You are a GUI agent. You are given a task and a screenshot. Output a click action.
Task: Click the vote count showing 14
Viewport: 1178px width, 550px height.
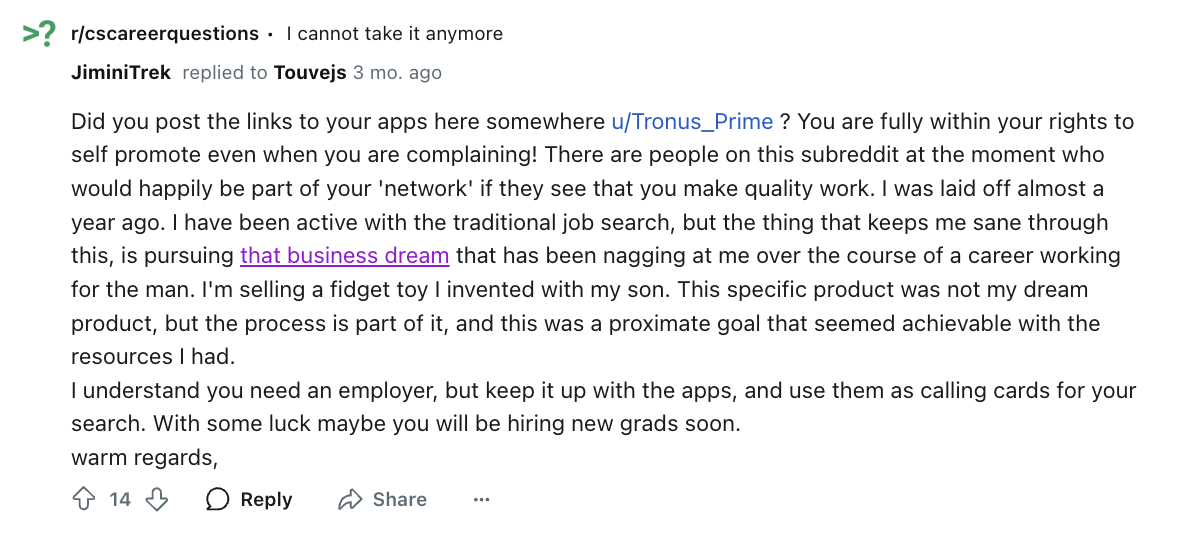click(120, 500)
